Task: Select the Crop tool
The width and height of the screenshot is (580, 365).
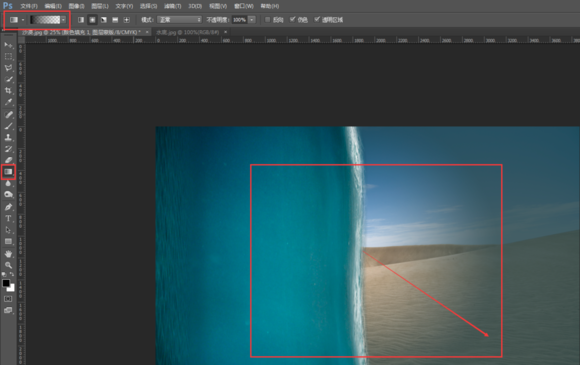Action: pos(8,91)
